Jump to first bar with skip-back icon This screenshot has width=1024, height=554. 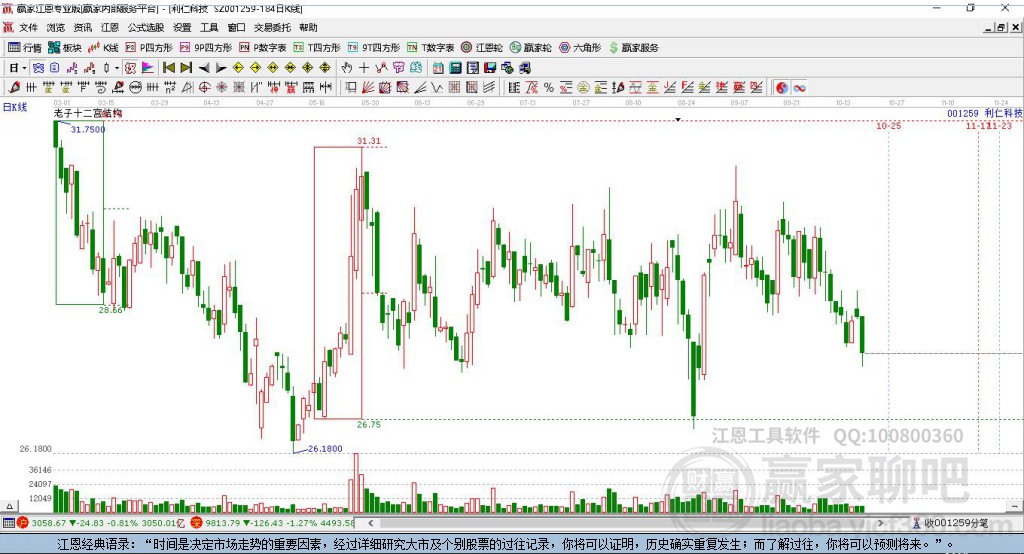click(168, 68)
